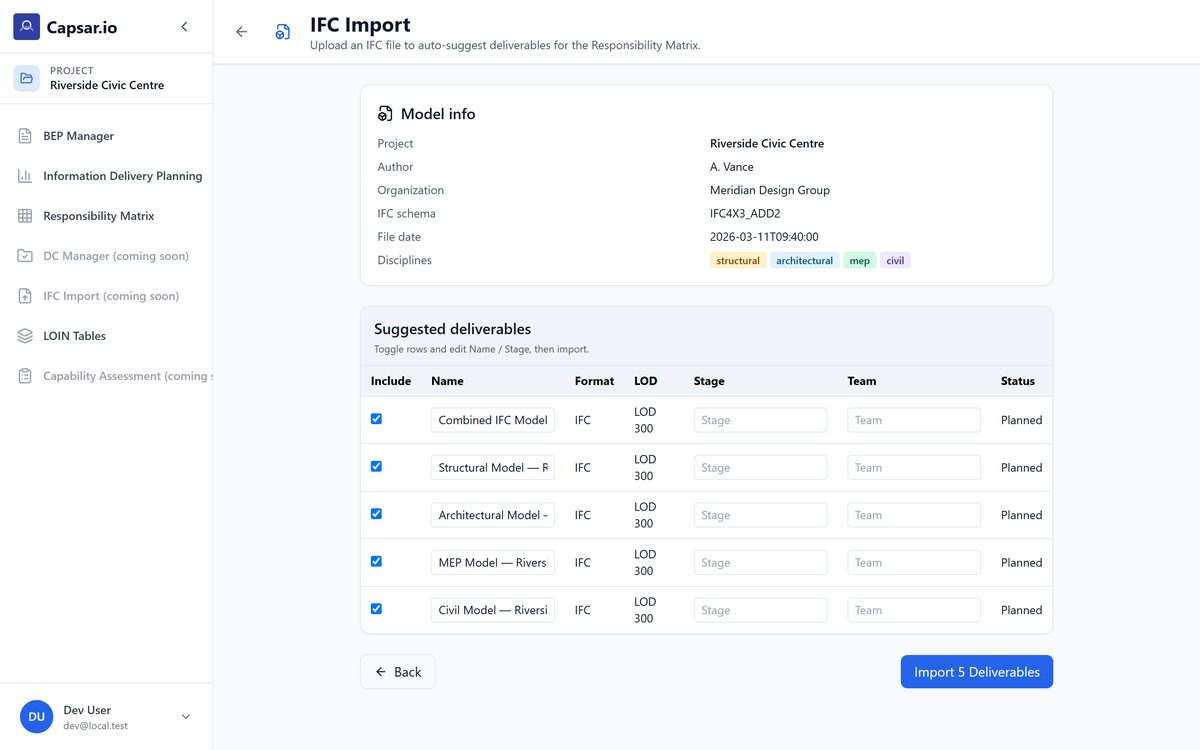This screenshot has width=1200, height=750.
Task: Click Import 5 Deliverables
Action: (977, 672)
